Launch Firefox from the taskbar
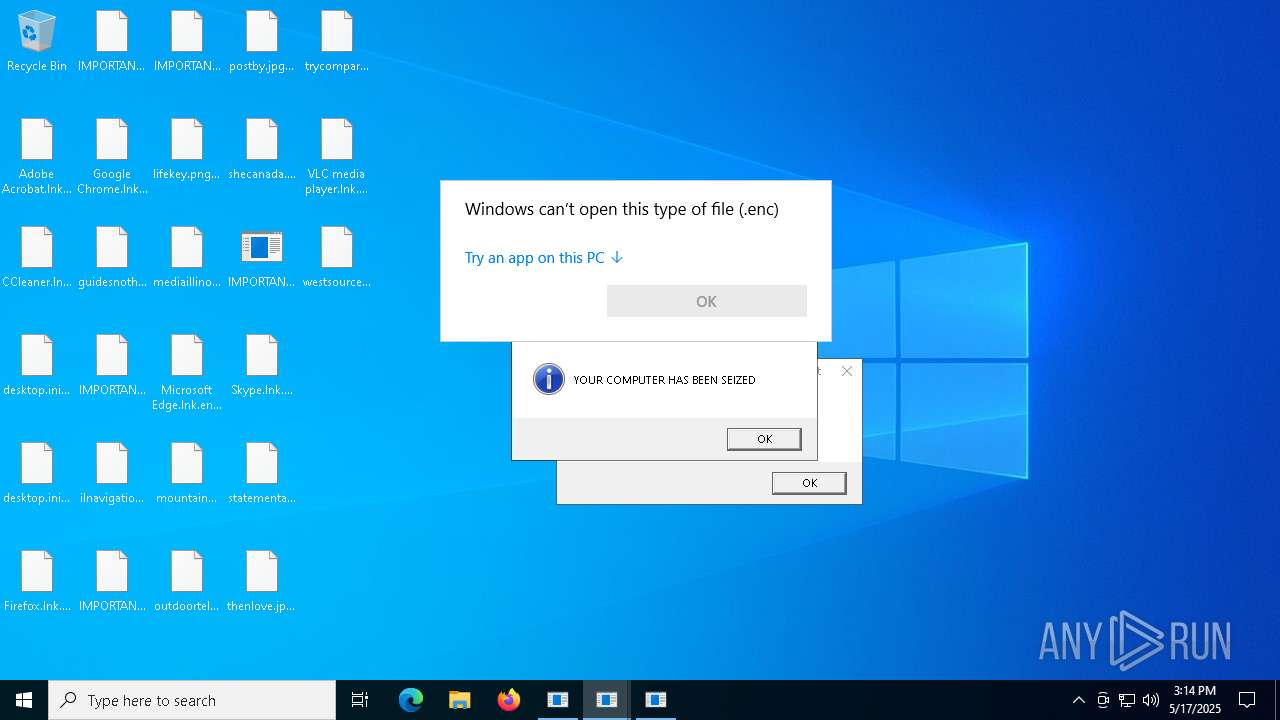 pos(509,700)
